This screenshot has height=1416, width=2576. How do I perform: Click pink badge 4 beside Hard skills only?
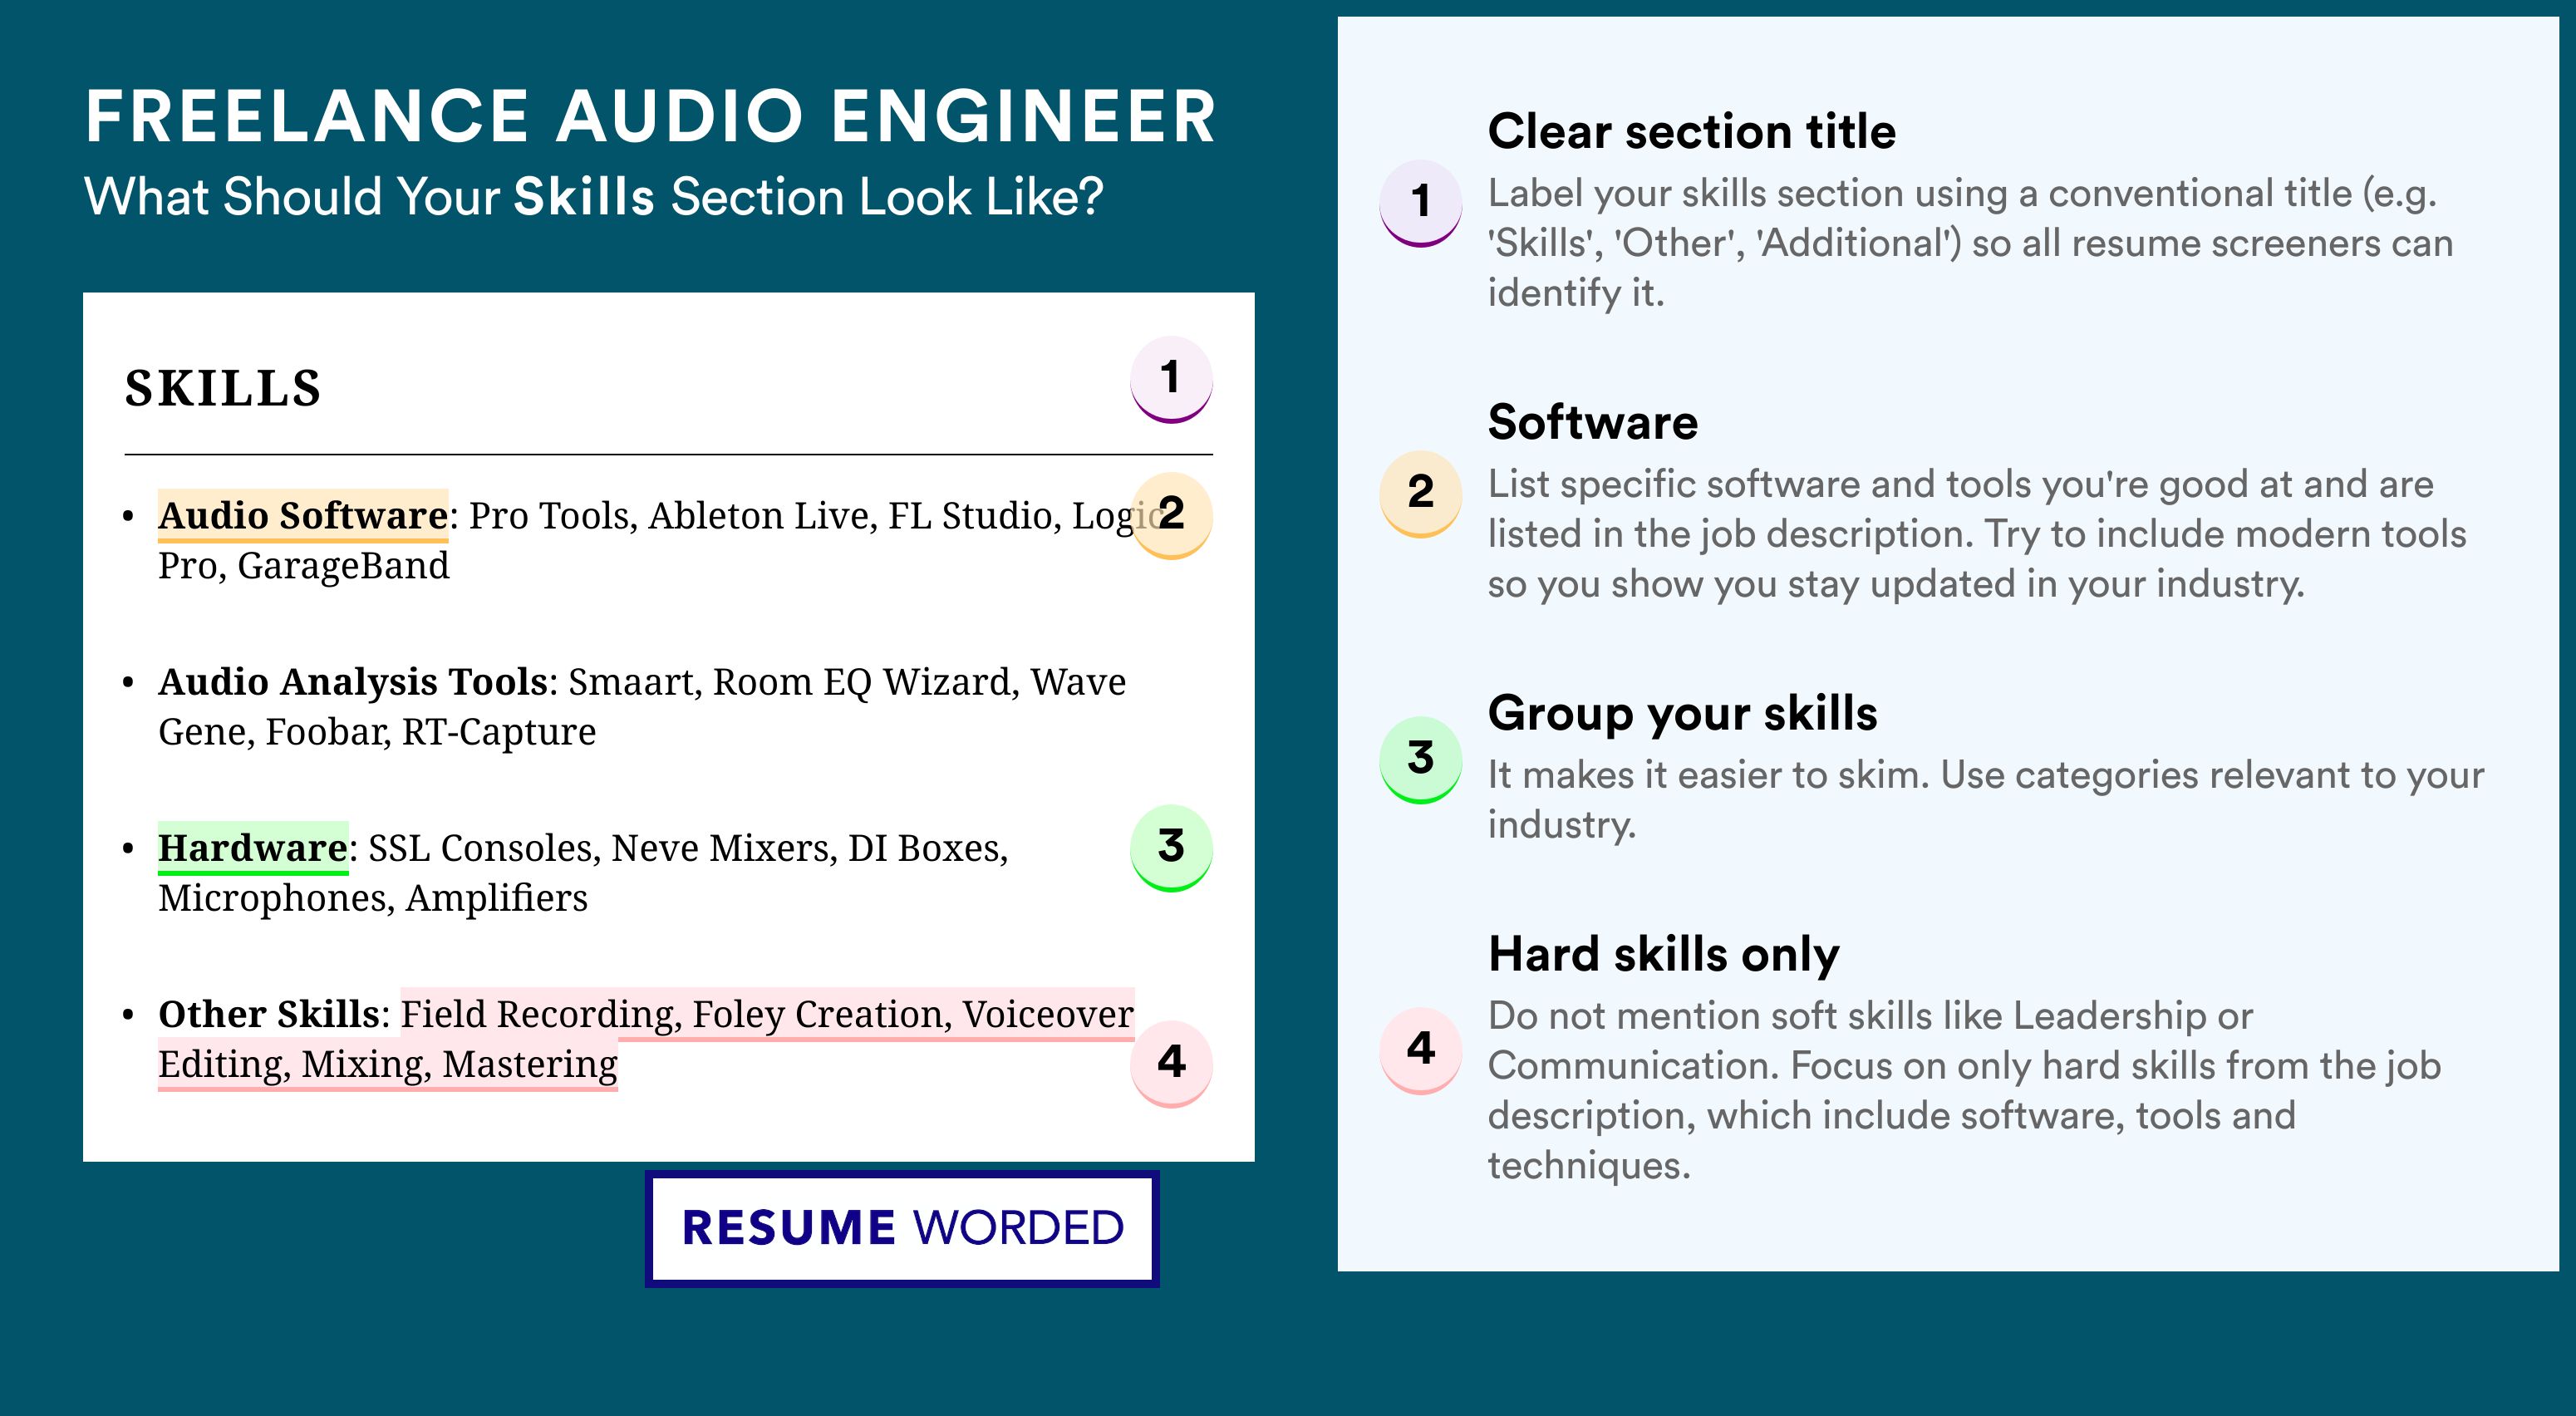pyautogui.click(x=1420, y=1049)
